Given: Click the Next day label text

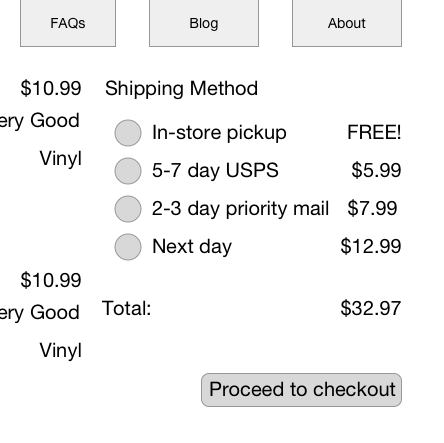Looking at the screenshot, I should tap(192, 247).
